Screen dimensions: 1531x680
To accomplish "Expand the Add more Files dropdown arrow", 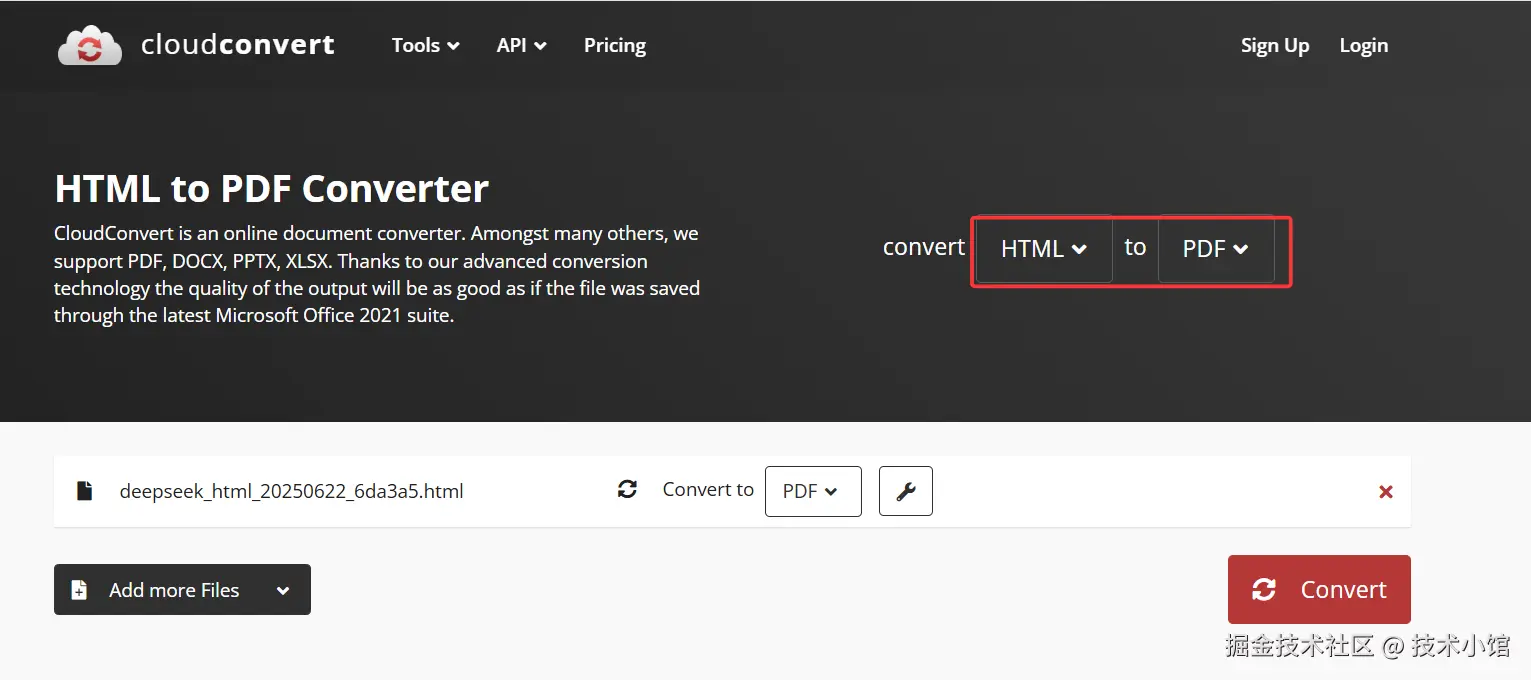I will pyautogui.click(x=283, y=591).
